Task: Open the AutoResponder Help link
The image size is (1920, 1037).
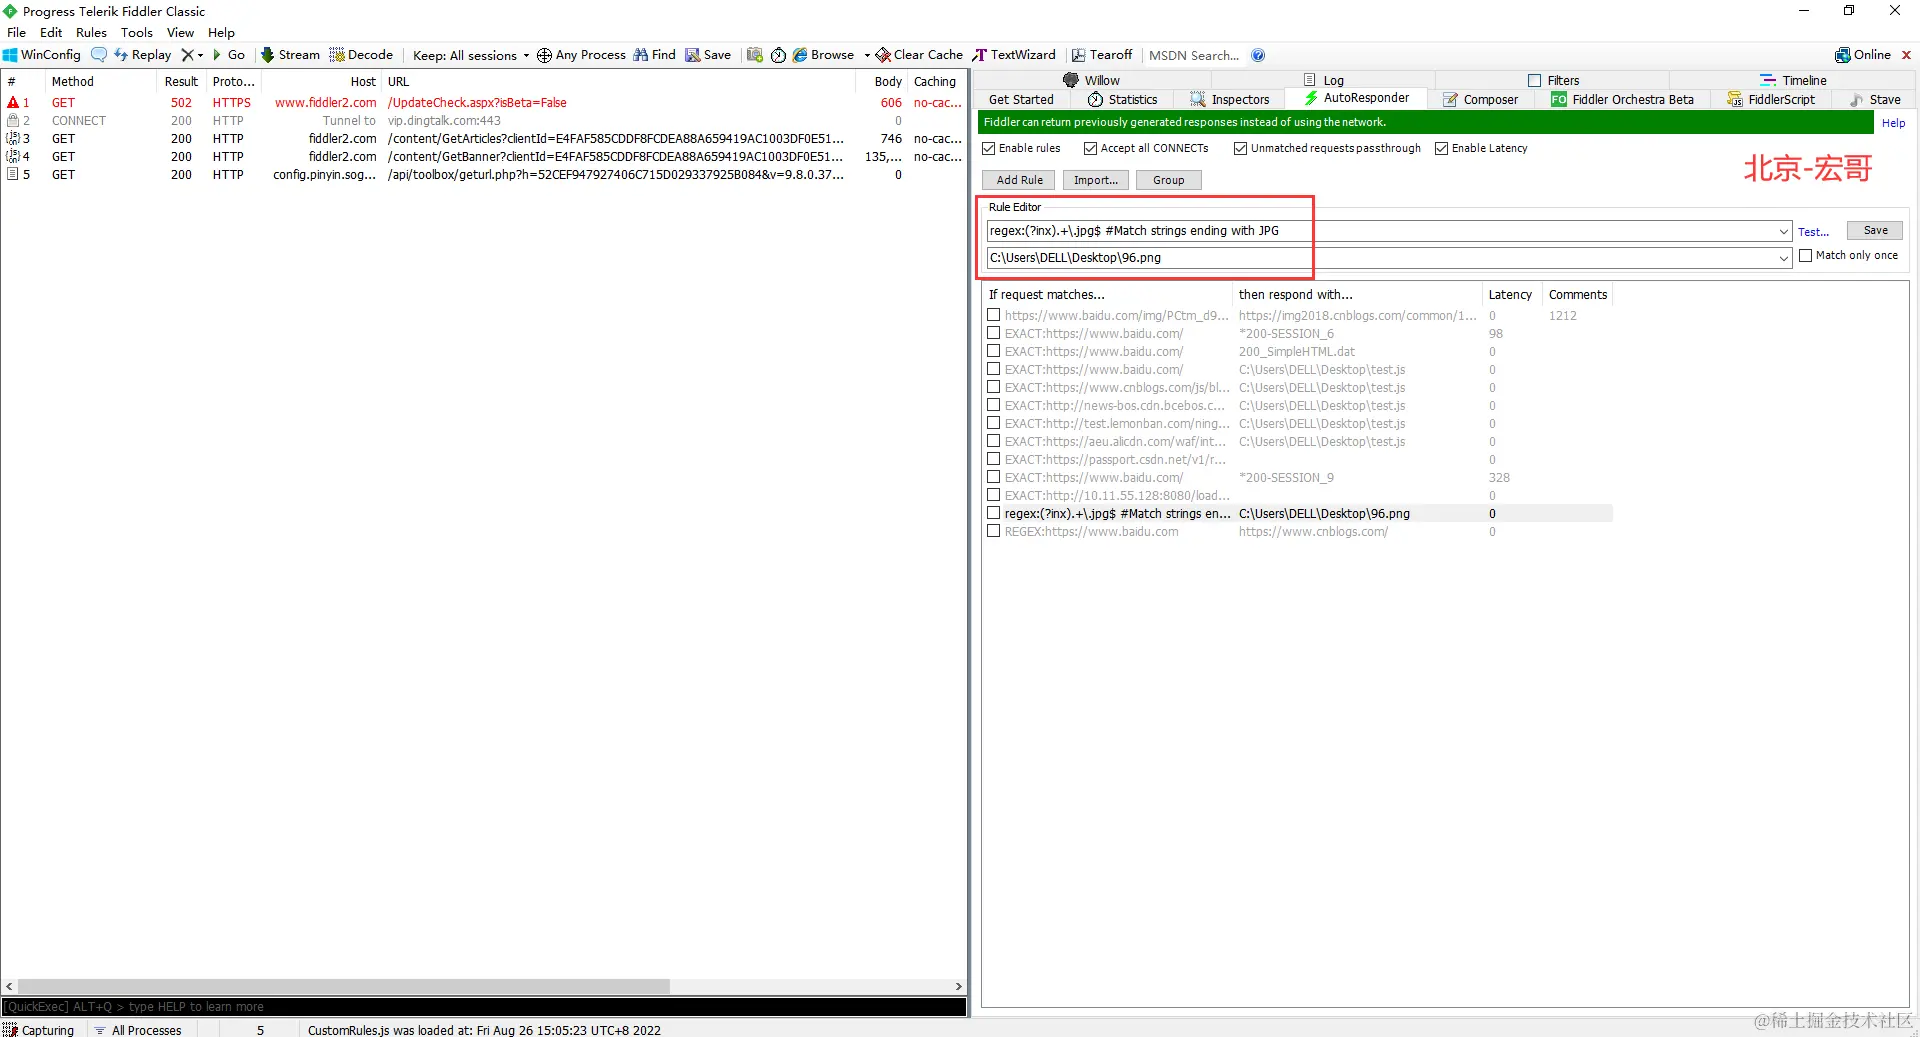Action: (1893, 123)
